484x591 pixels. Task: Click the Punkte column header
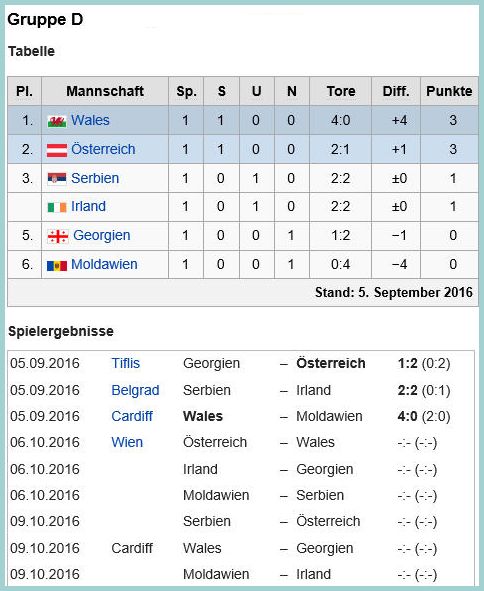[449, 91]
